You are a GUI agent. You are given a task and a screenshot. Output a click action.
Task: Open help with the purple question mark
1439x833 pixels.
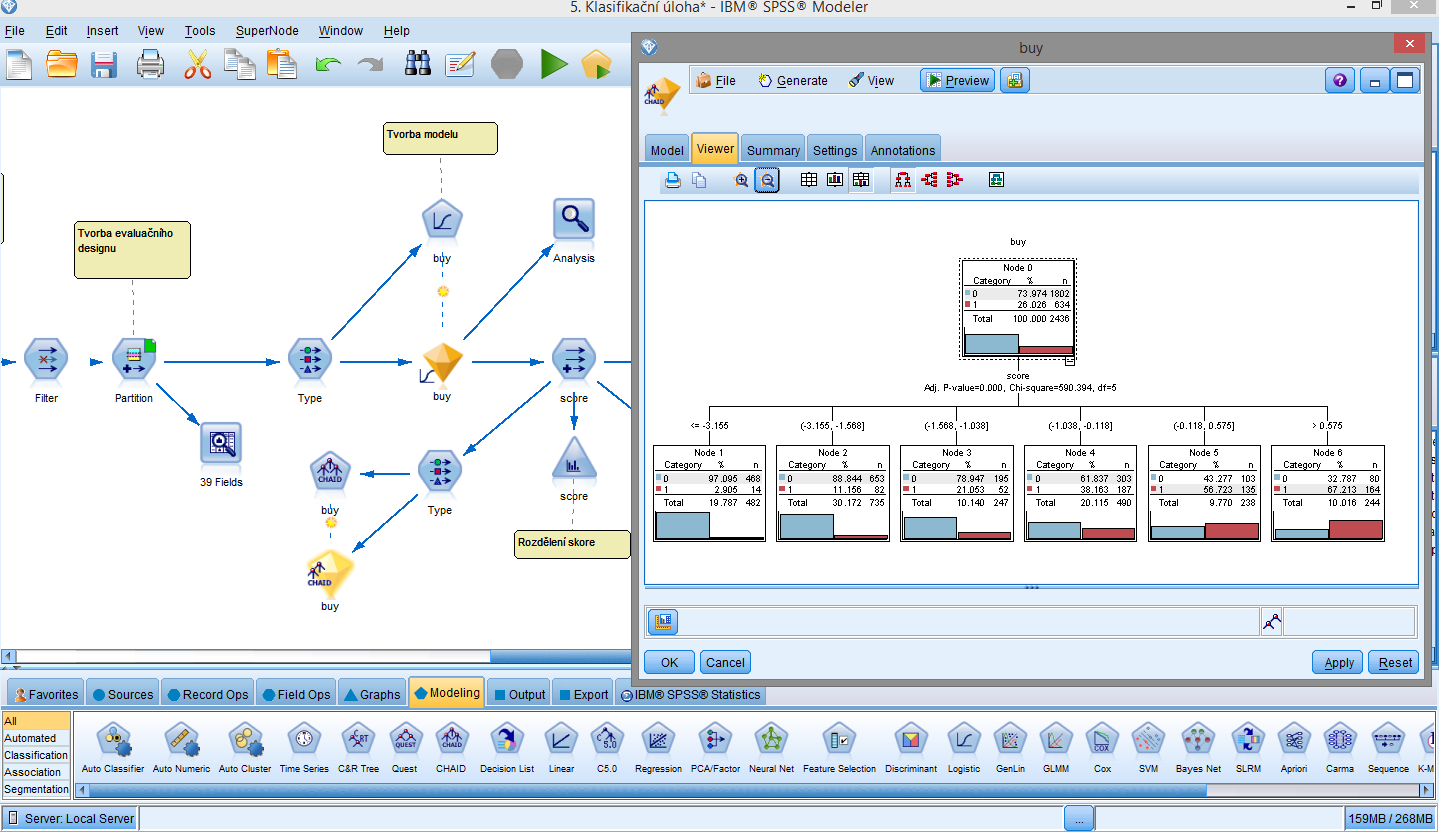click(x=1340, y=81)
